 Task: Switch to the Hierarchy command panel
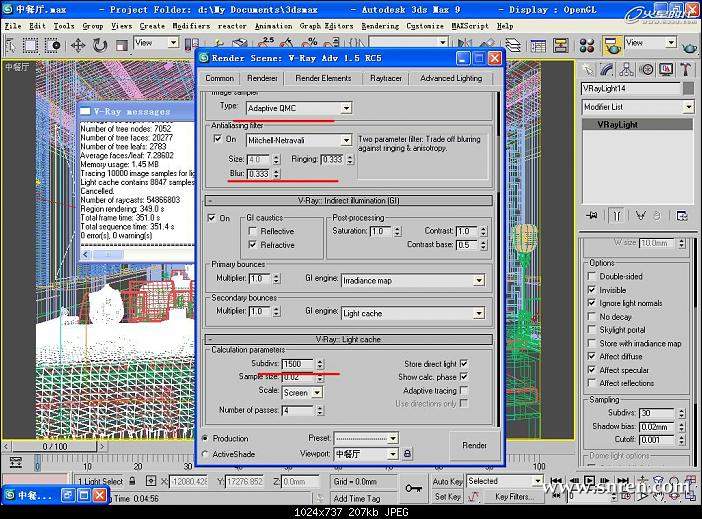click(626, 69)
